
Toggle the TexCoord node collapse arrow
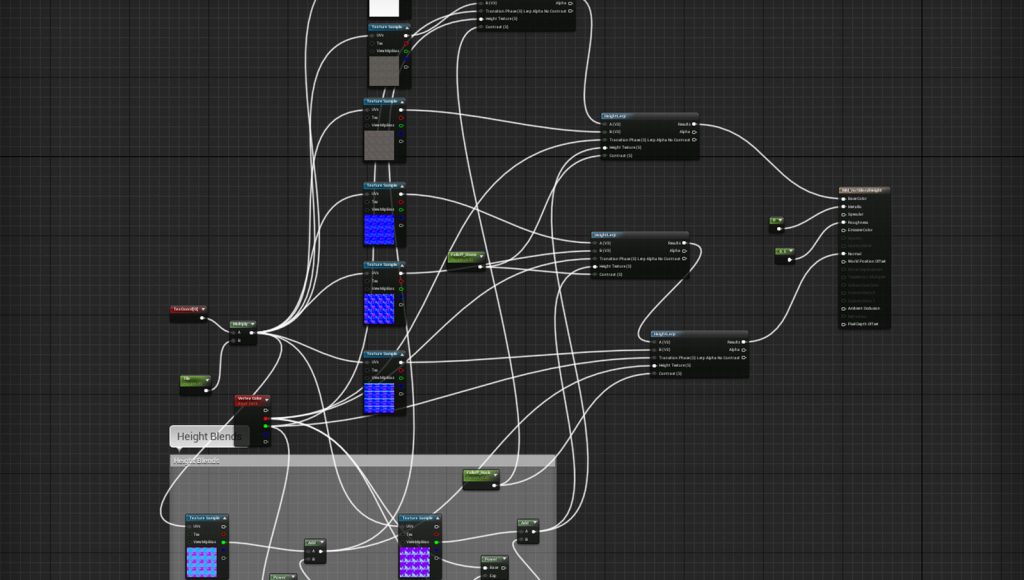203,310
